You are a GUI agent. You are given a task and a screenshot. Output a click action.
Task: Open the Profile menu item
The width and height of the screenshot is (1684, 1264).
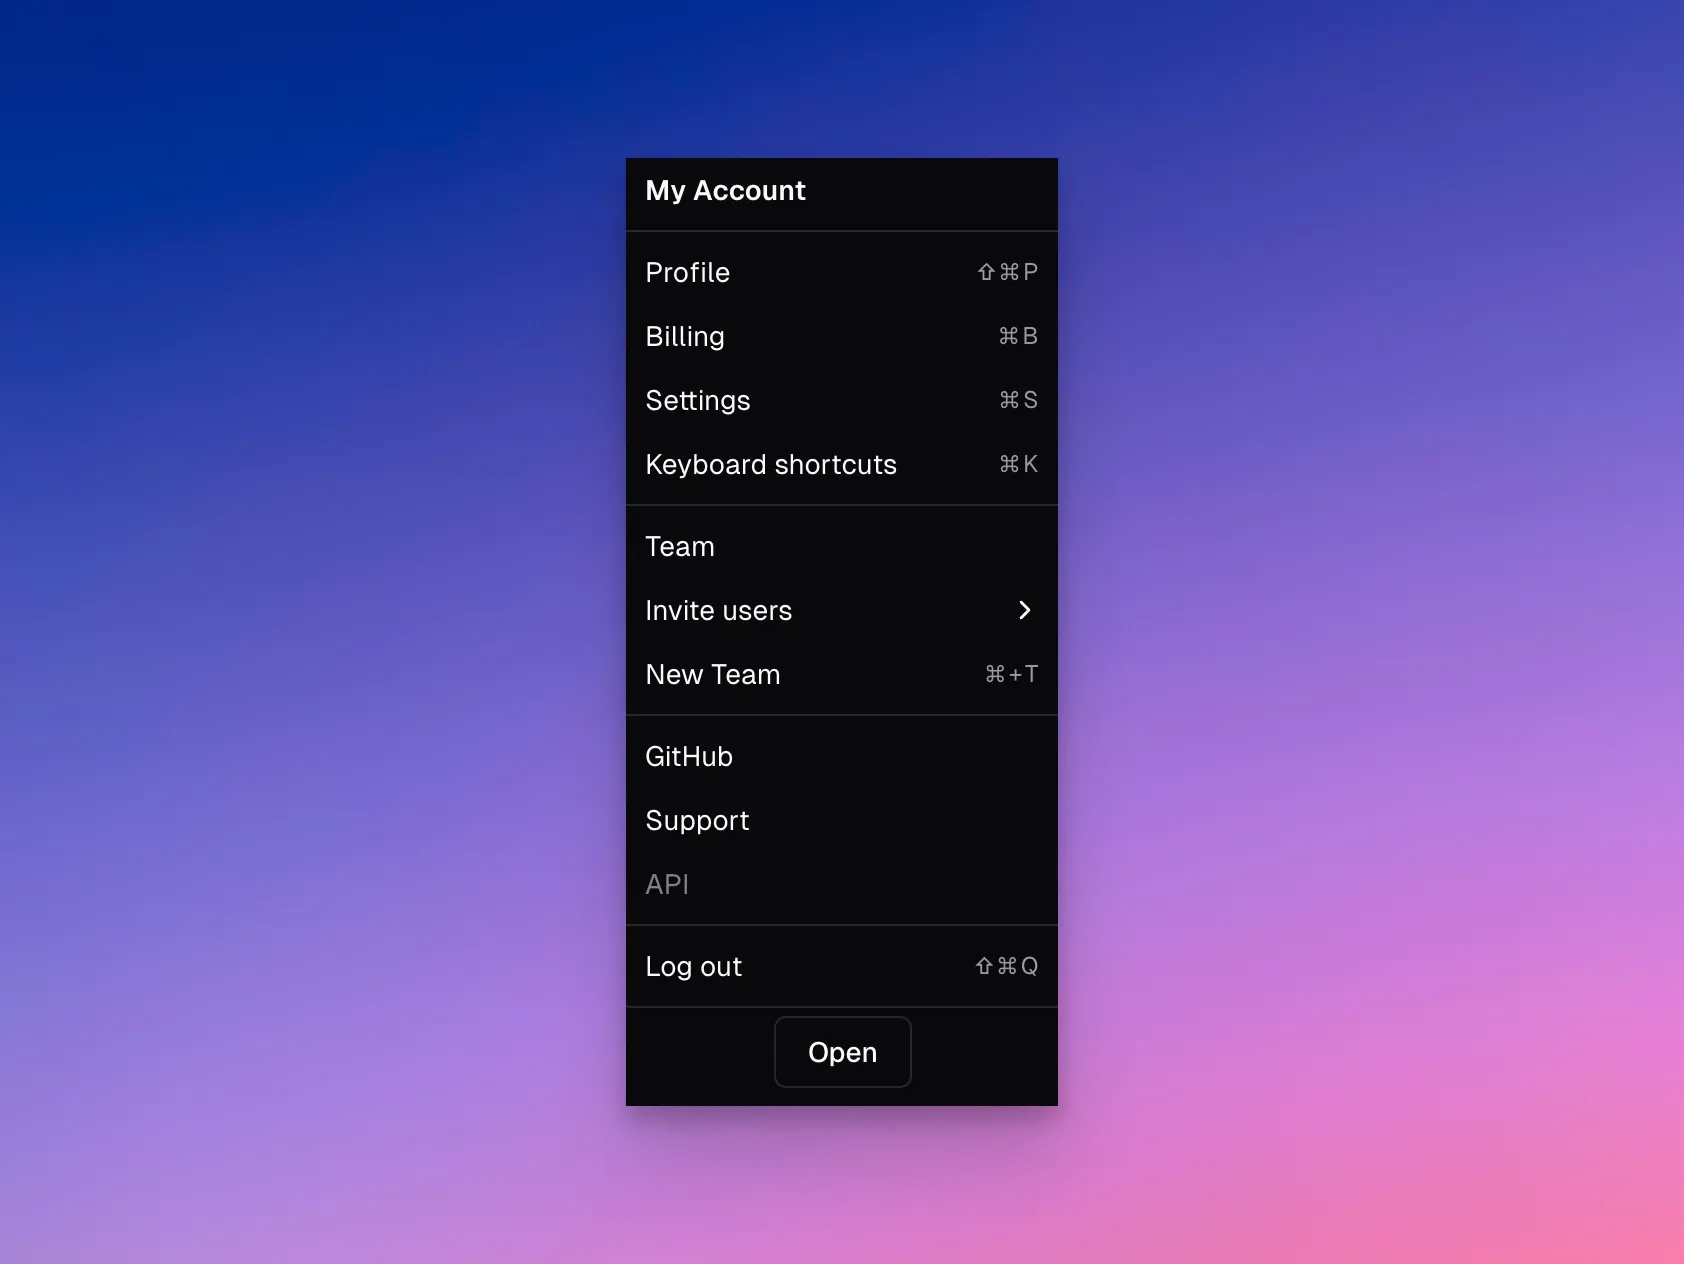point(842,272)
